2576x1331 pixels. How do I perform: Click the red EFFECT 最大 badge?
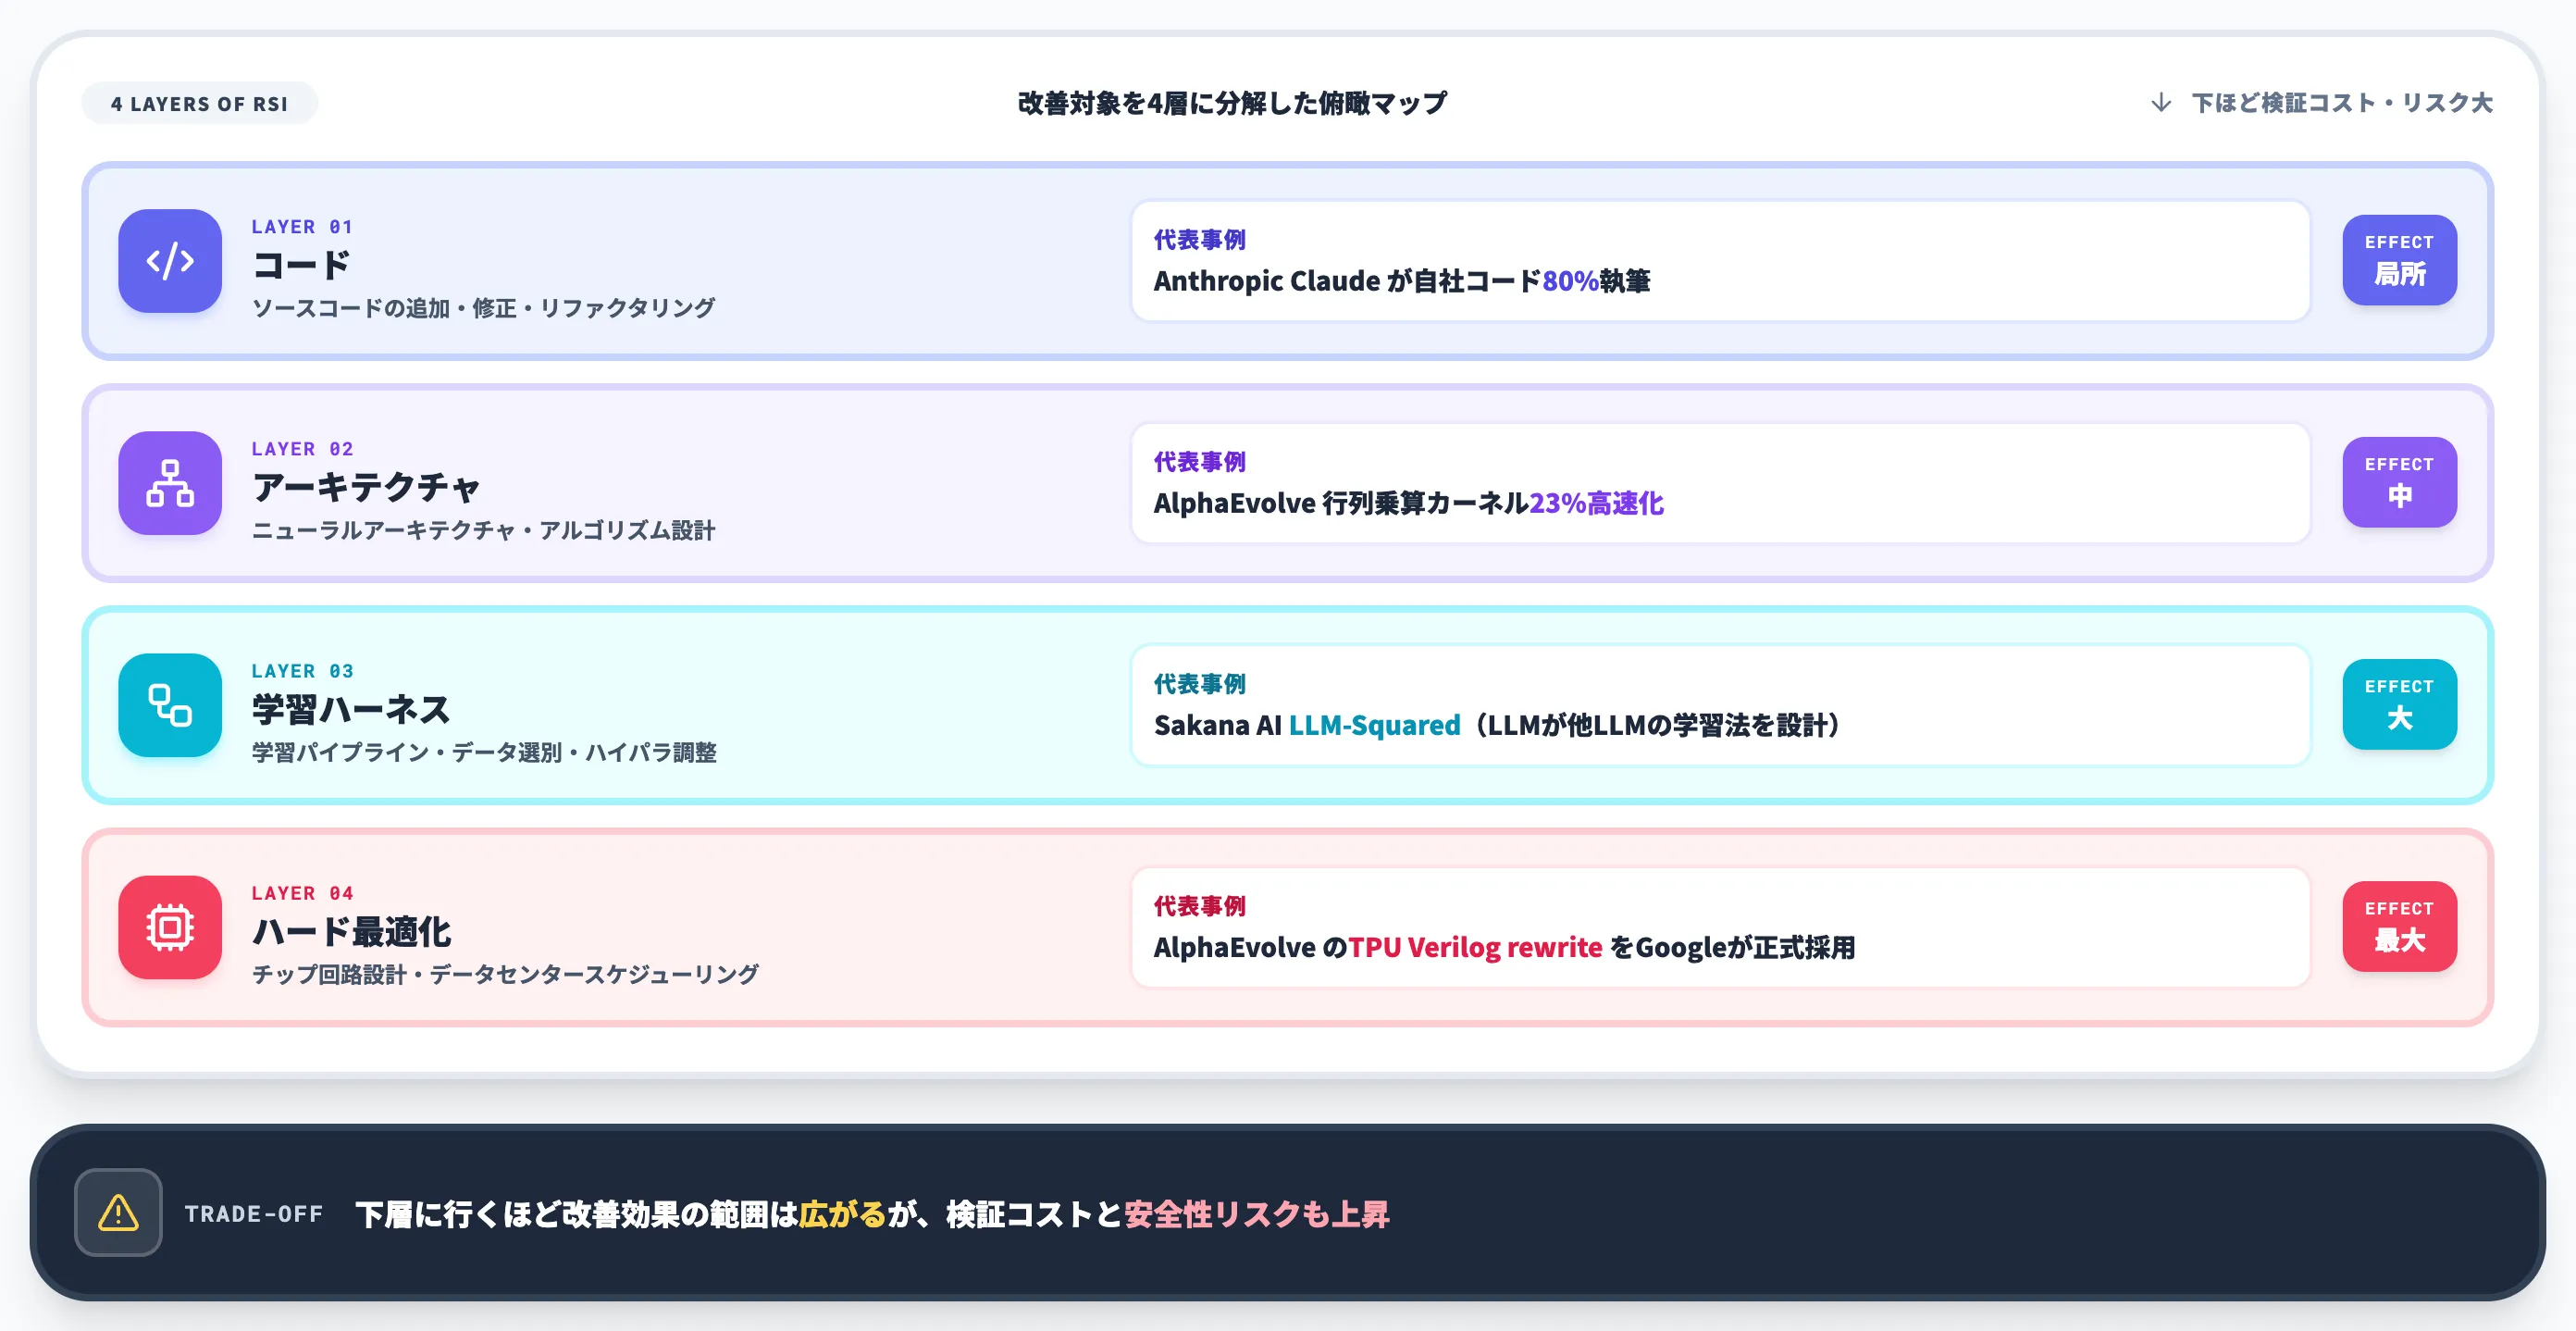point(2399,926)
